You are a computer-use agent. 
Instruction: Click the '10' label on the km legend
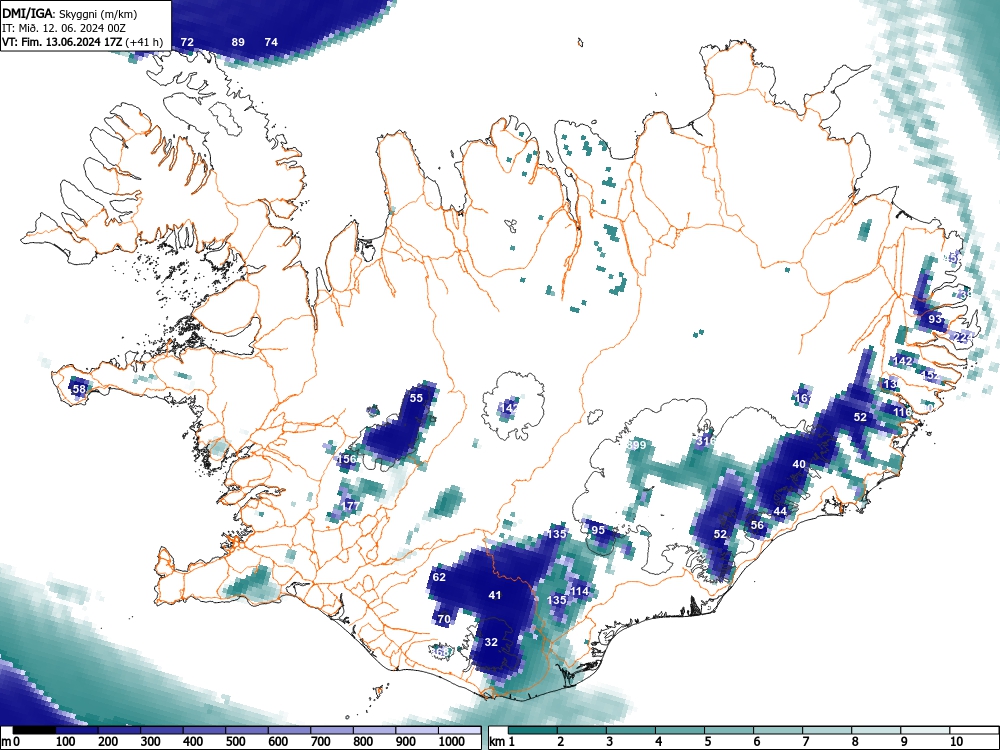tap(956, 741)
